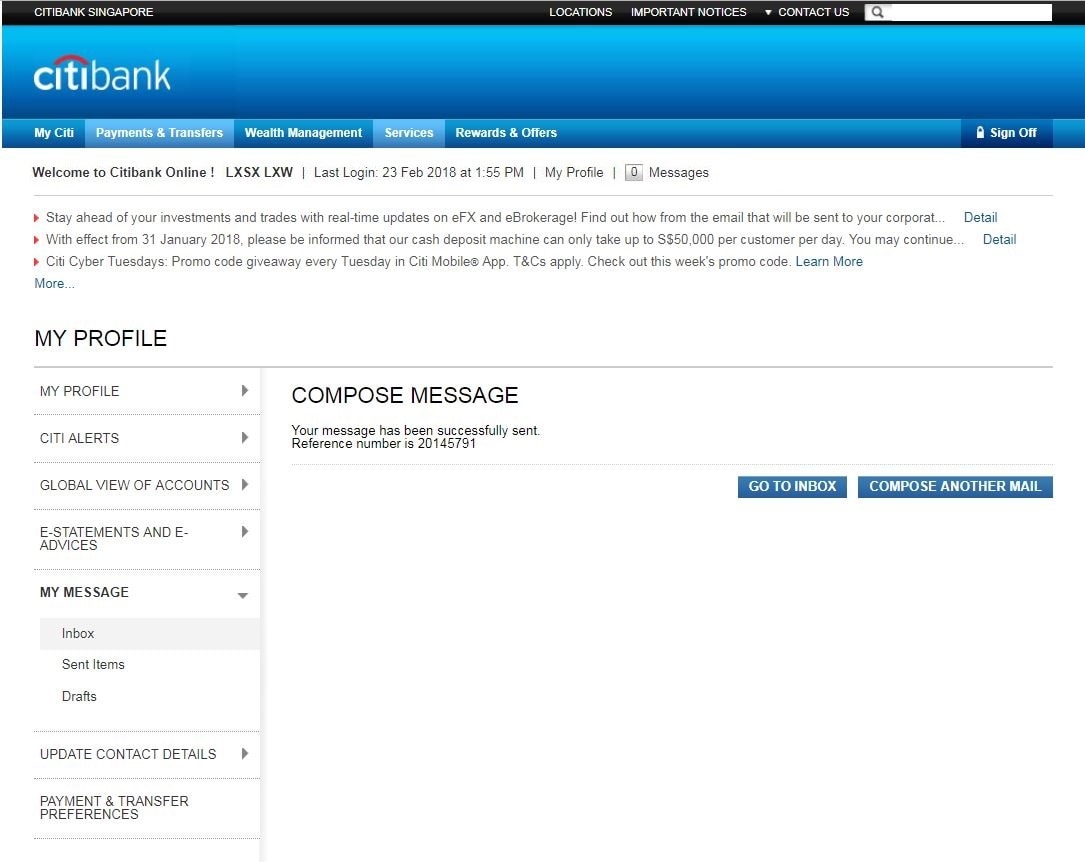The height and width of the screenshot is (862, 1085).
Task: Collapse the My Message section
Action: [242, 595]
